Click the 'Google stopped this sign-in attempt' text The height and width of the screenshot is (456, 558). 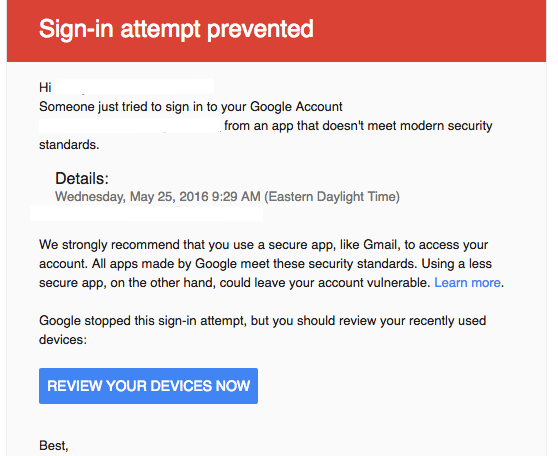(x=142, y=321)
